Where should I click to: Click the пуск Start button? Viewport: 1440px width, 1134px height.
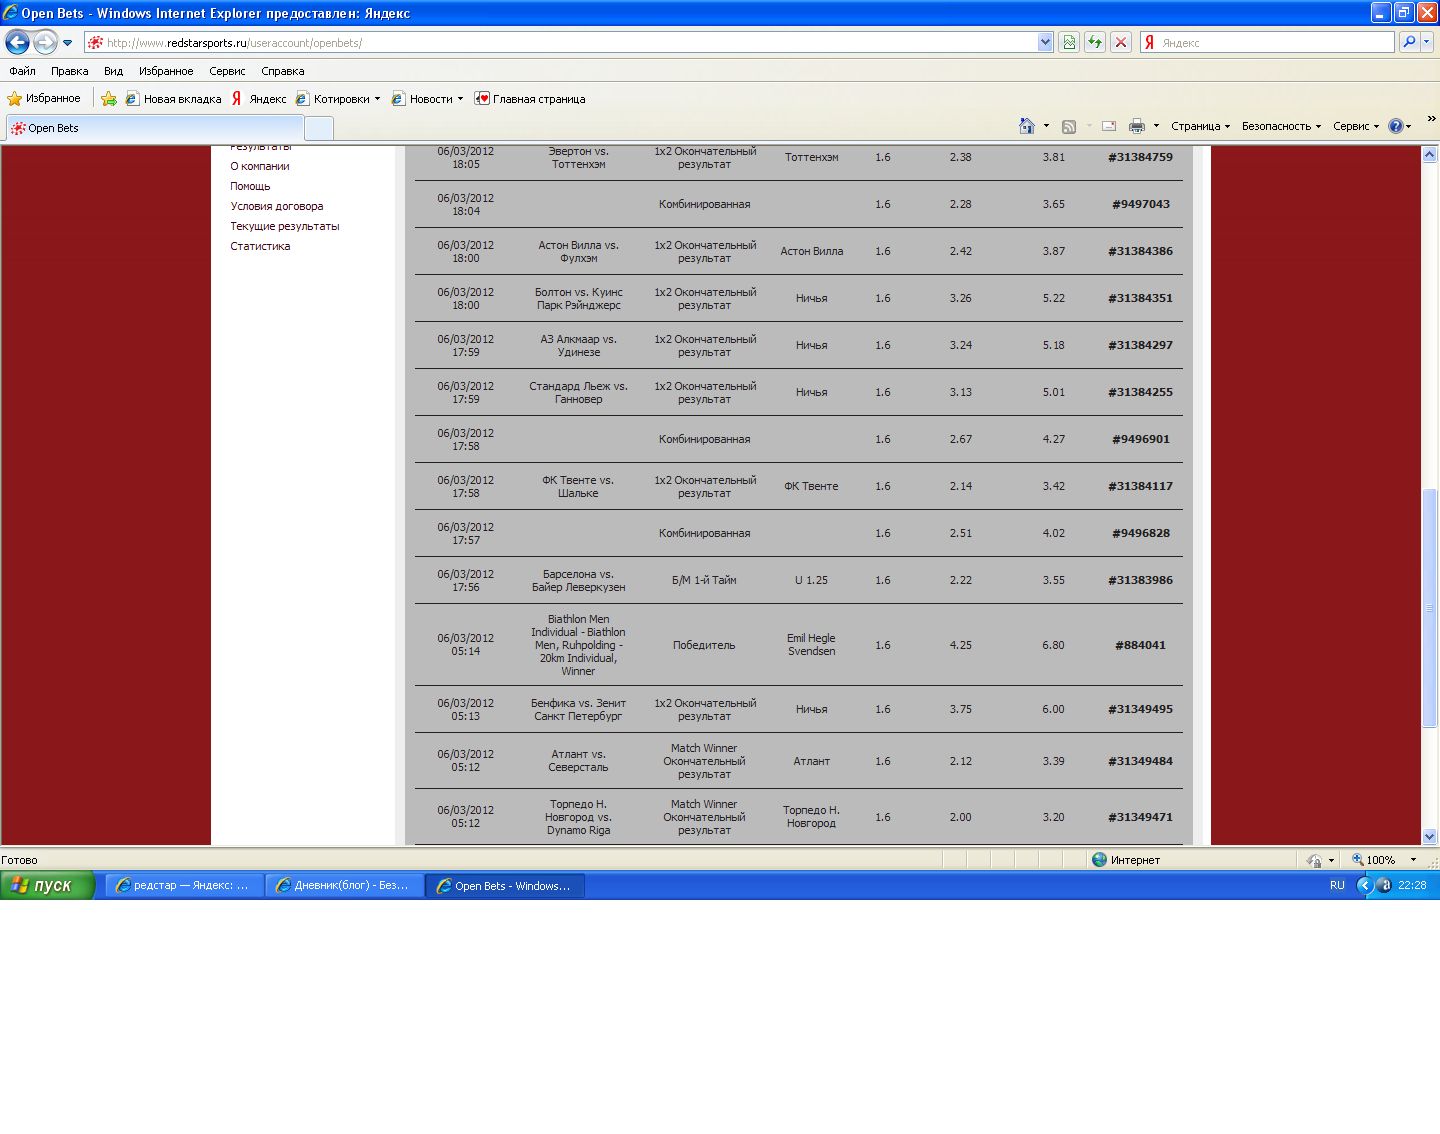click(x=46, y=885)
